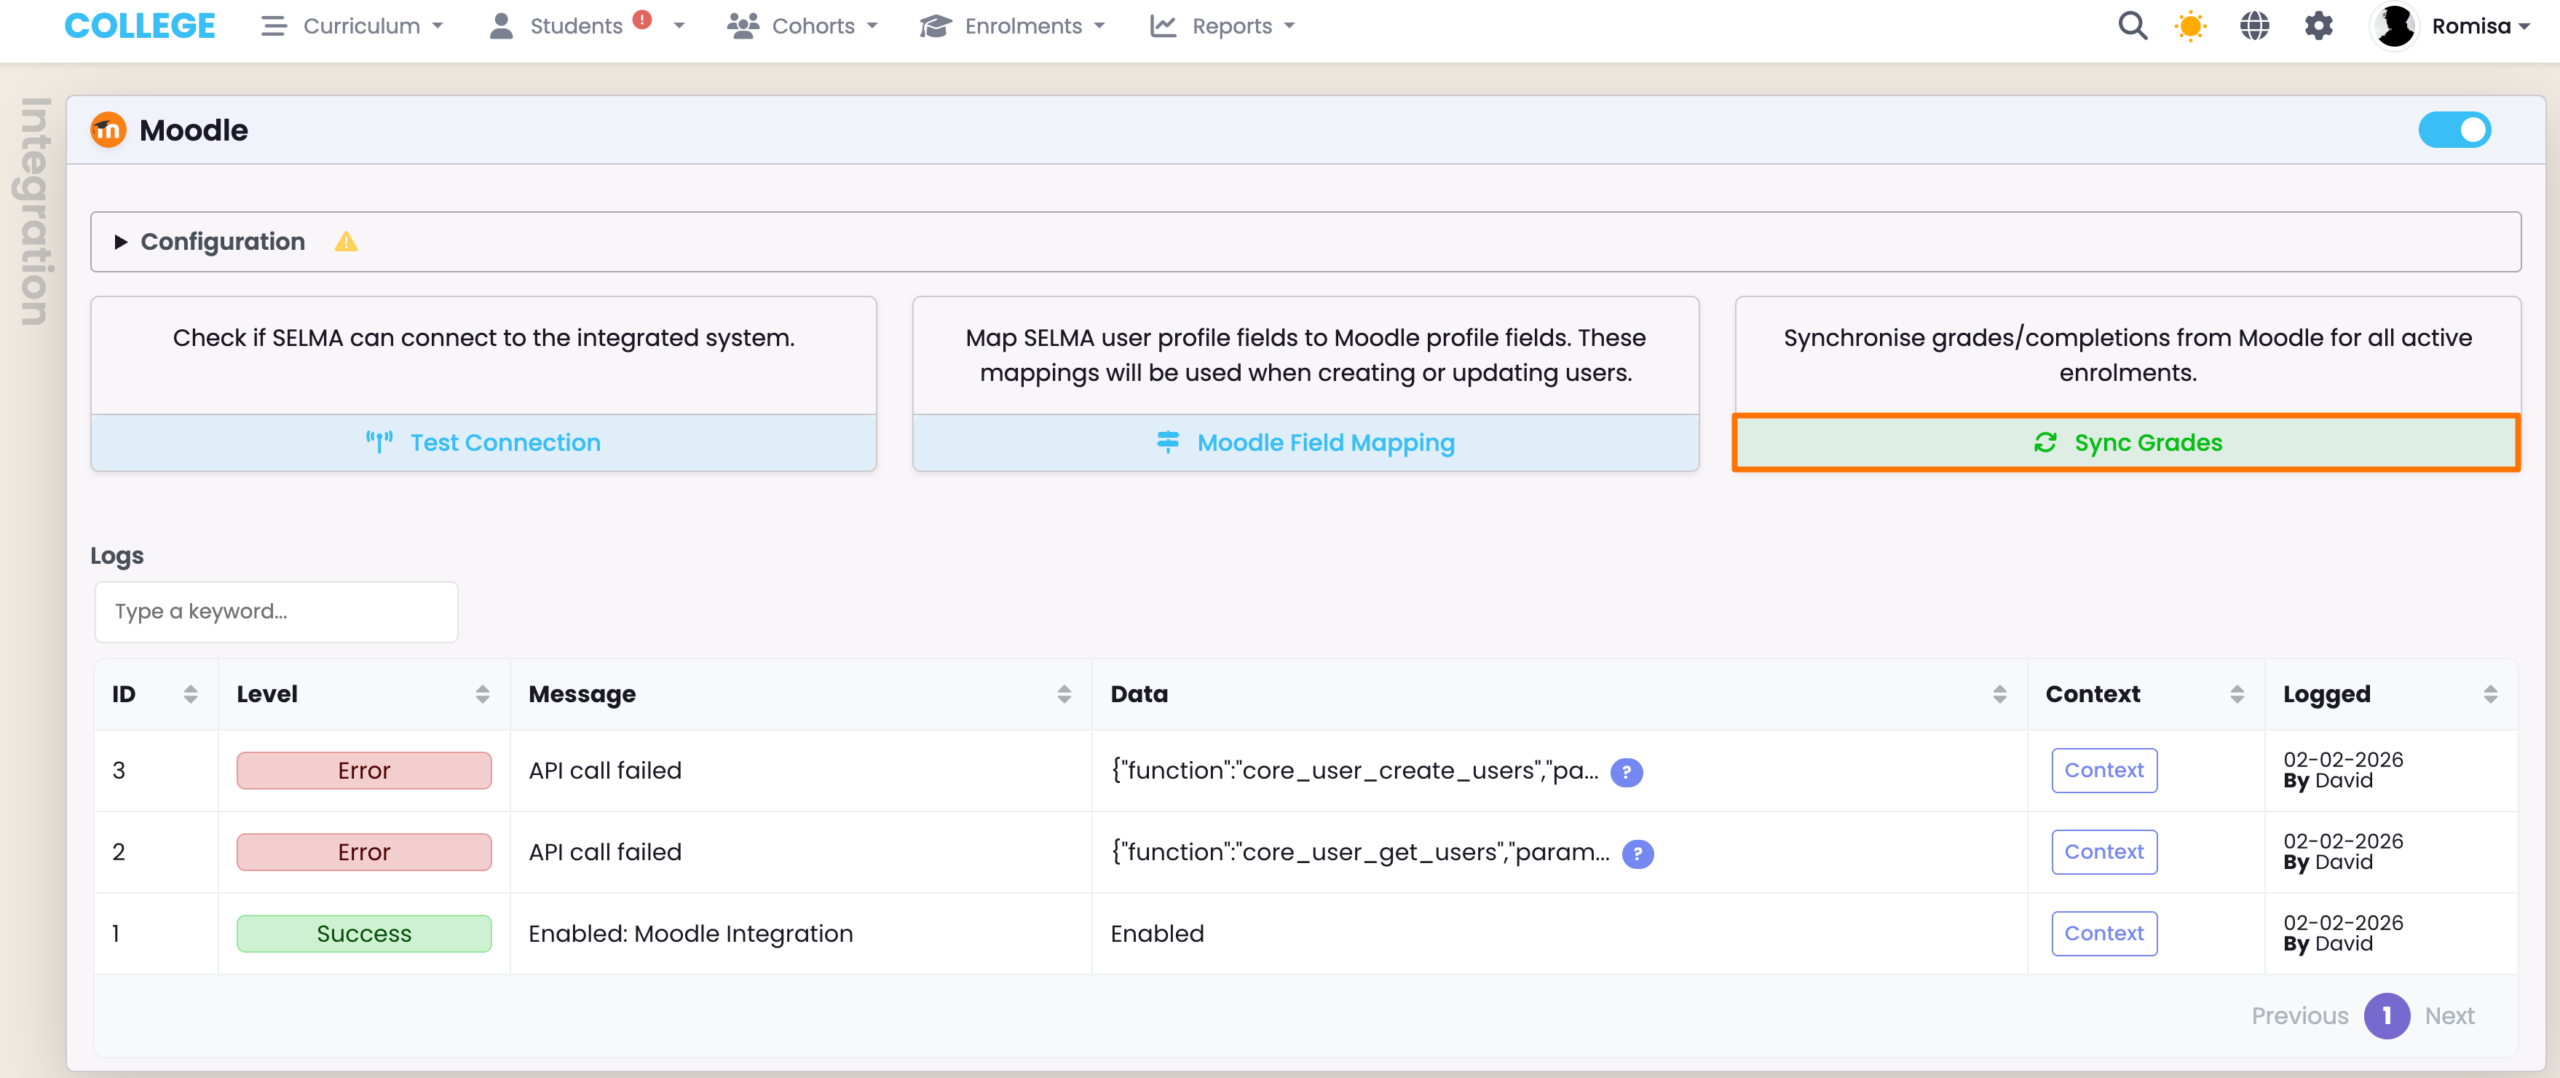Sort logs by Logged column
Screen dimensions: 2560x1078
[2490, 694]
